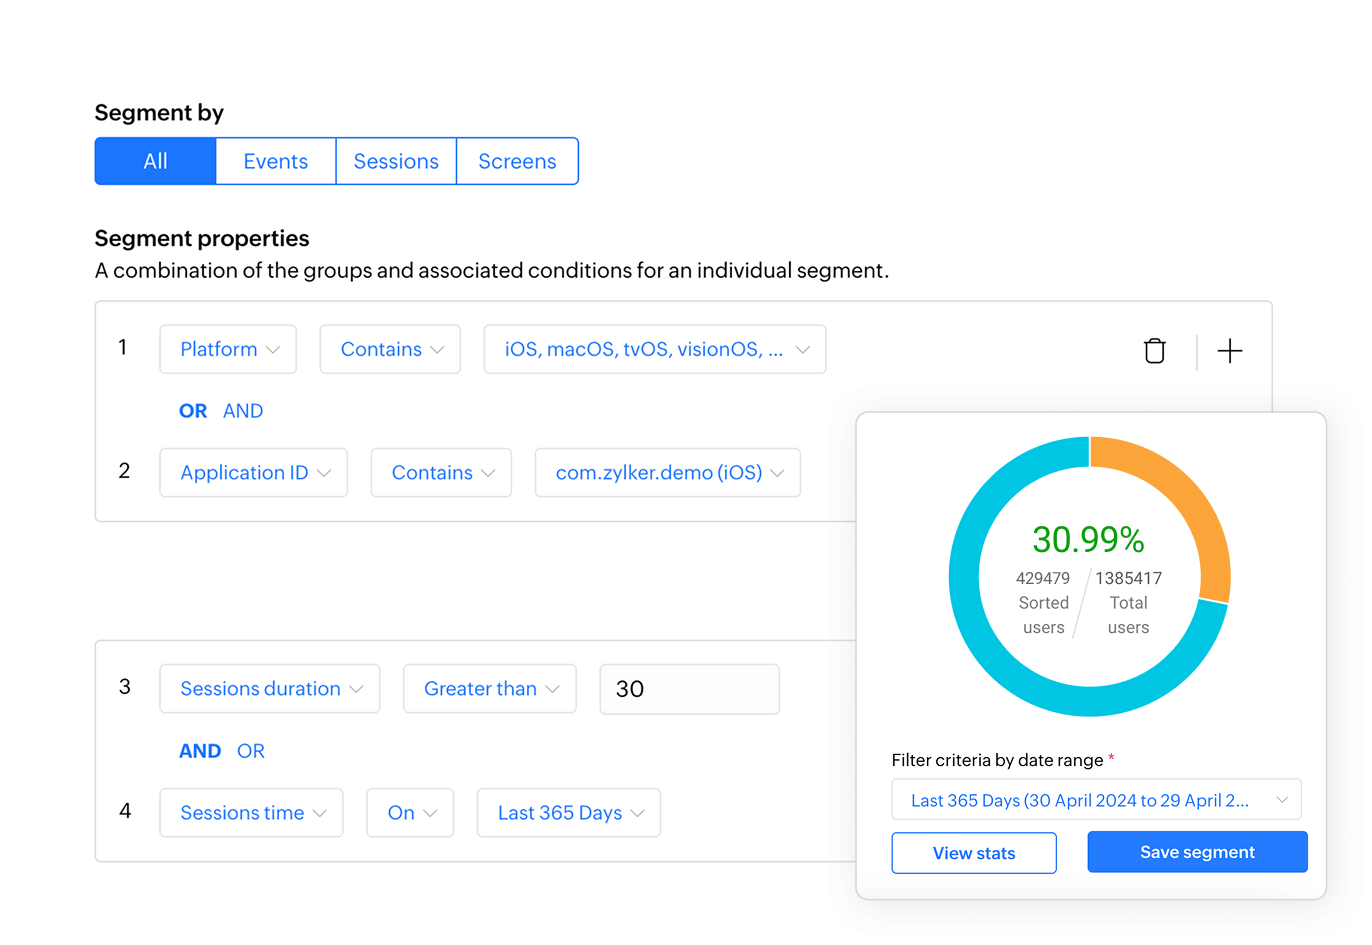Expand the iOS, macOS, tvOS values dropdown
Screen dimensions: 1372x945
click(655, 349)
